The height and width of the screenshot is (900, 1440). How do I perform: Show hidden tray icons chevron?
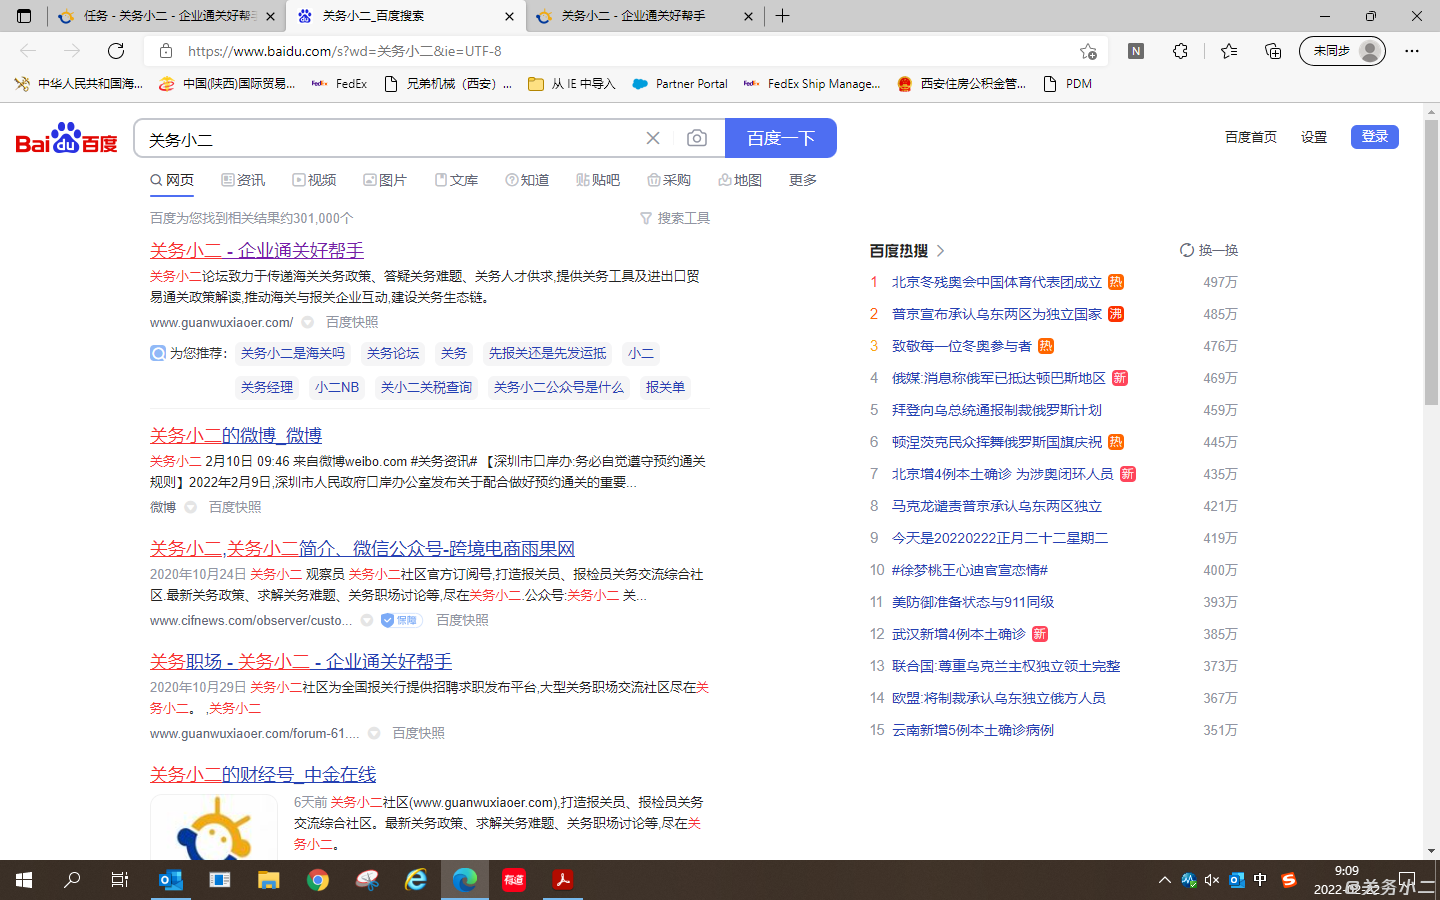[x=1164, y=880]
